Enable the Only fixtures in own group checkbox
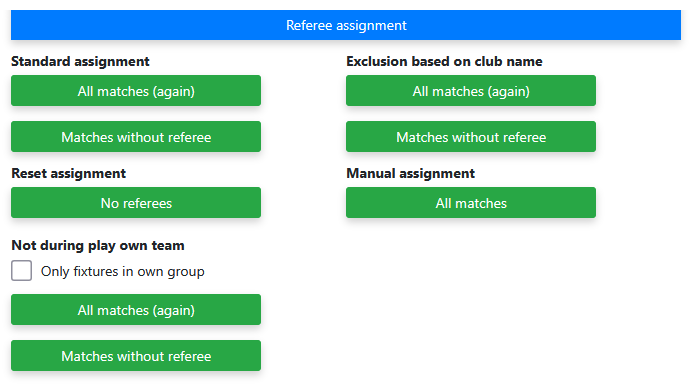This screenshot has width=691, height=389. click(22, 270)
